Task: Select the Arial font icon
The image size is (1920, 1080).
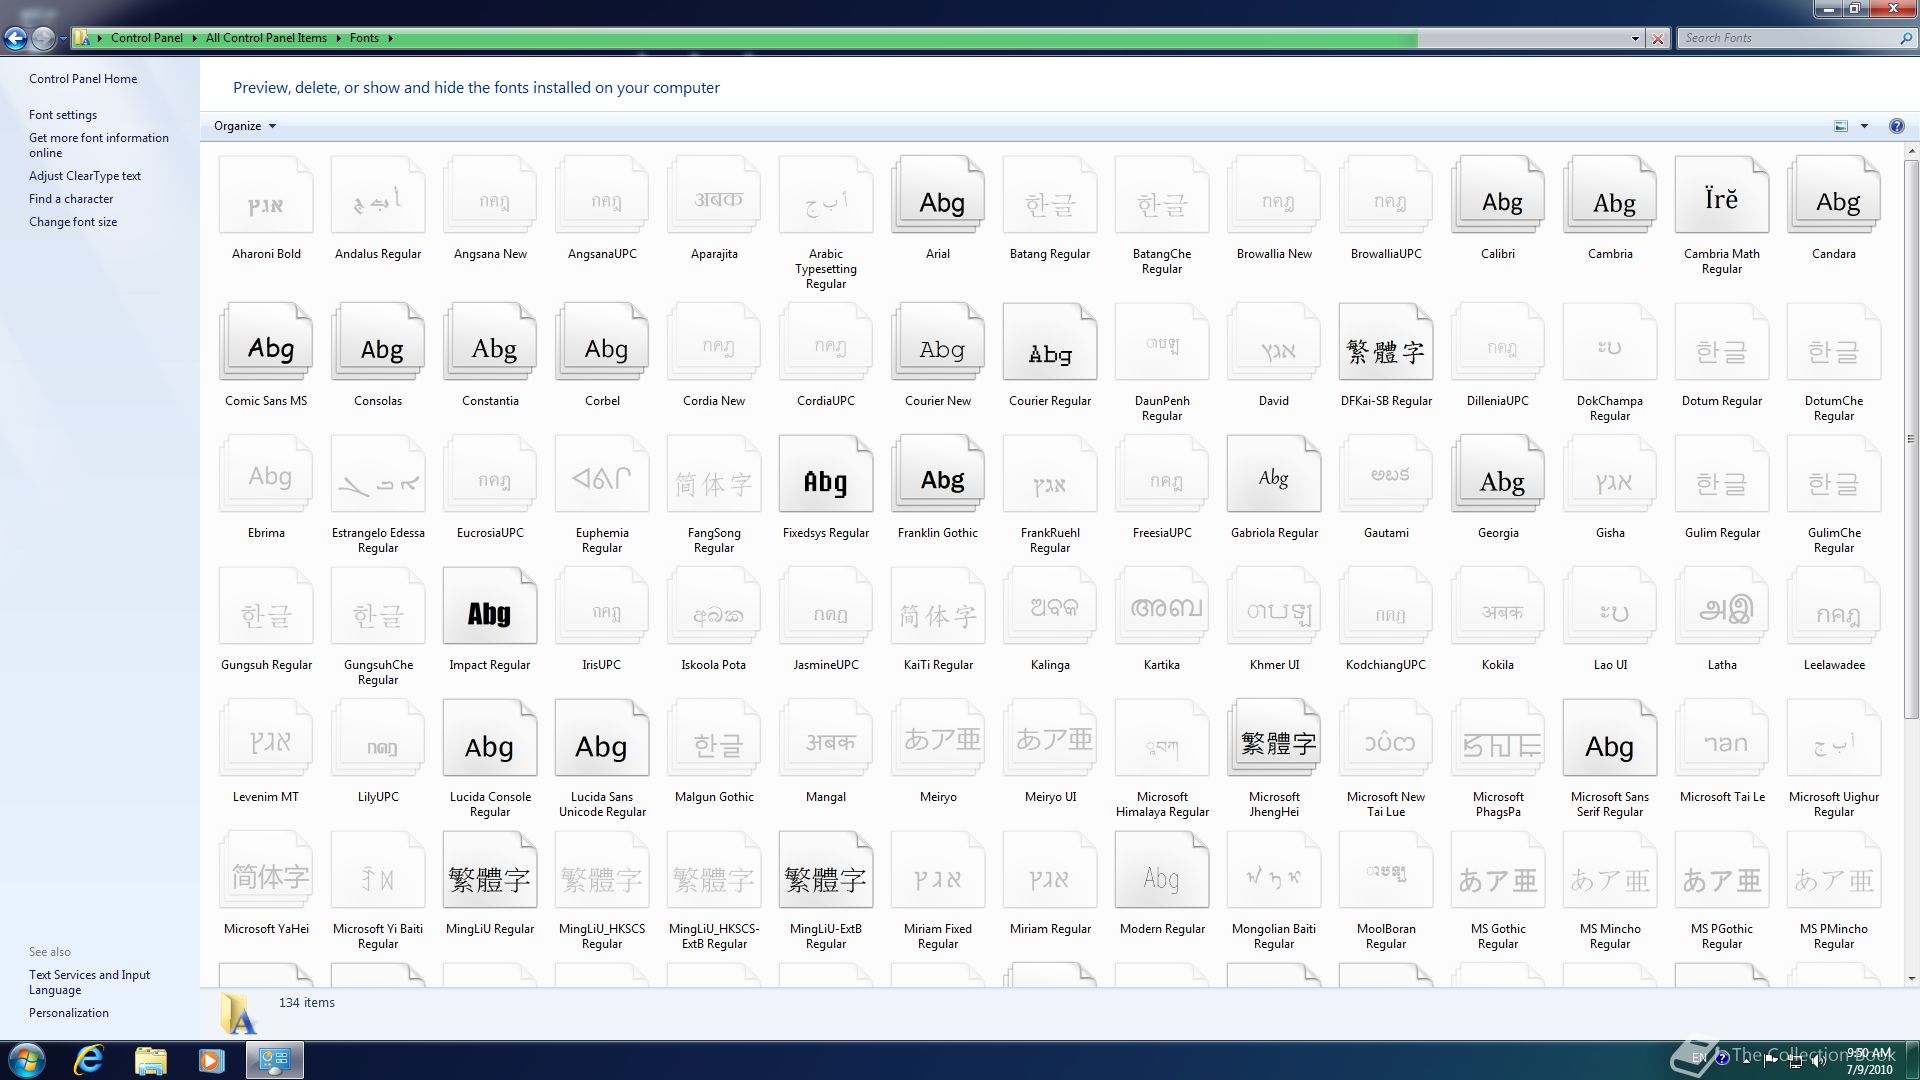Action: coord(938,196)
